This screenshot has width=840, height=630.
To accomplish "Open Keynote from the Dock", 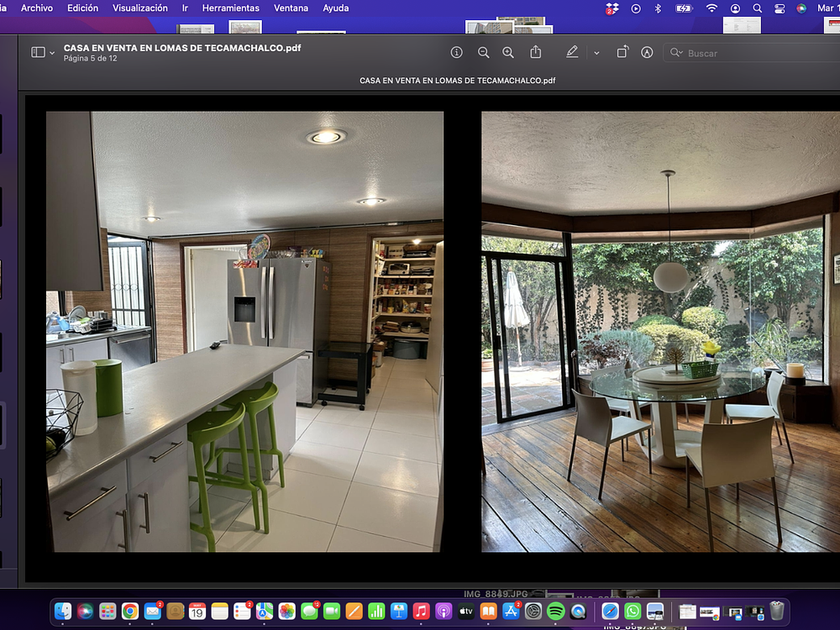I will pos(399,611).
